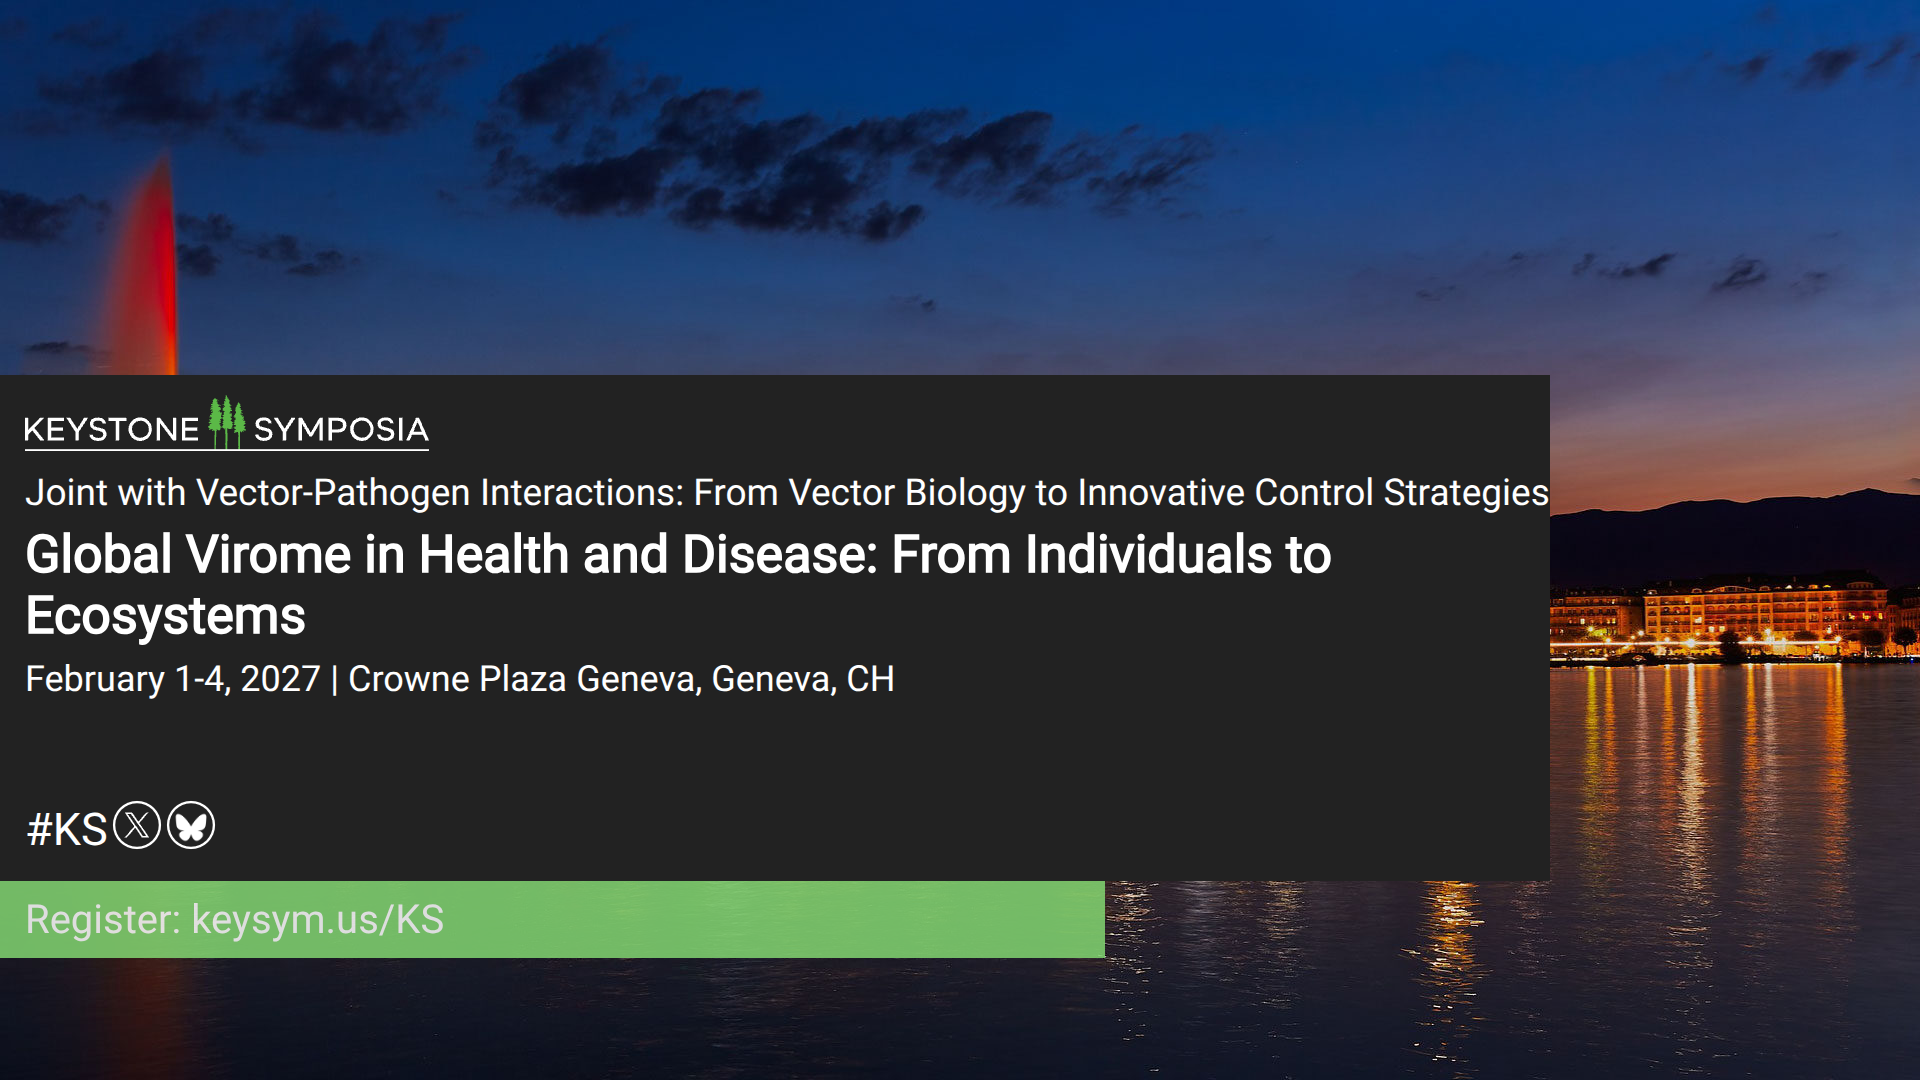Click the SYMPOSIA word in the logo
This screenshot has width=1920, height=1080.
341,430
